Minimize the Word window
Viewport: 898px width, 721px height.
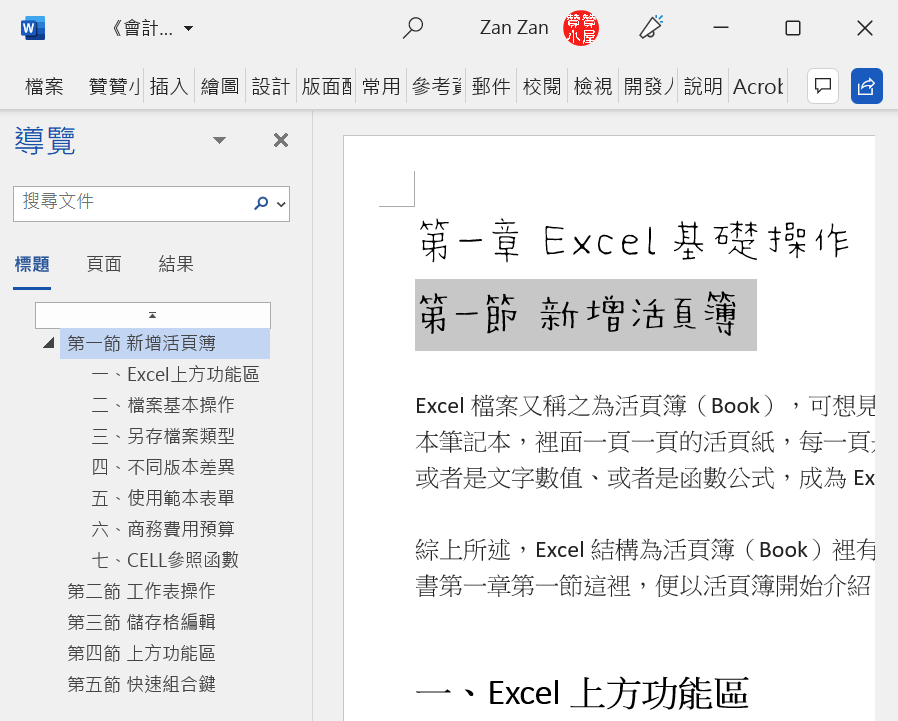[720, 27]
